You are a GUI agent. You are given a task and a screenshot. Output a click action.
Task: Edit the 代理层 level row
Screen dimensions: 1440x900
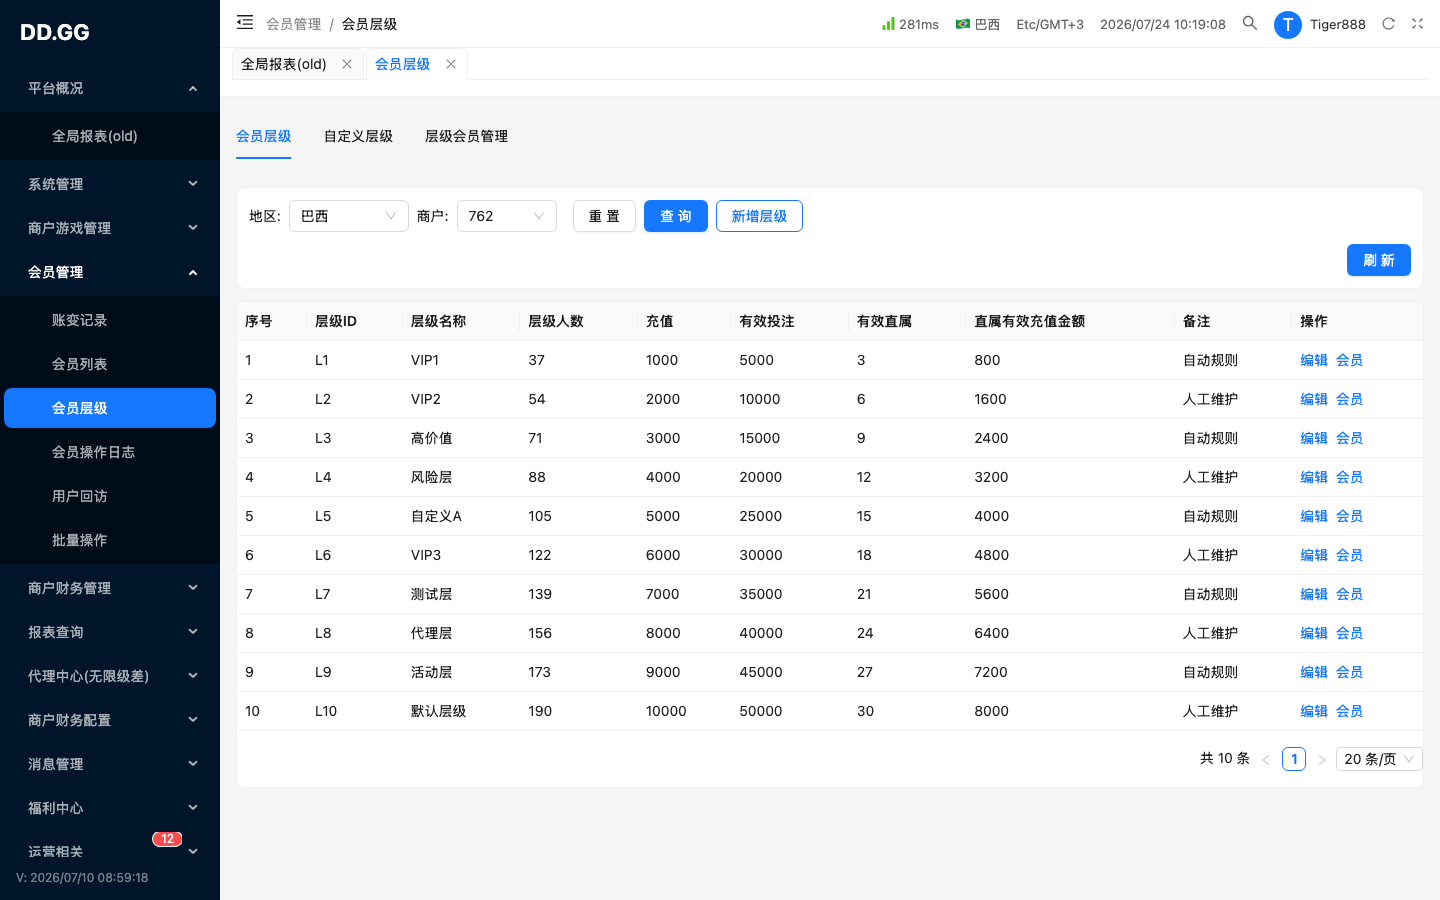pos(1314,633)
